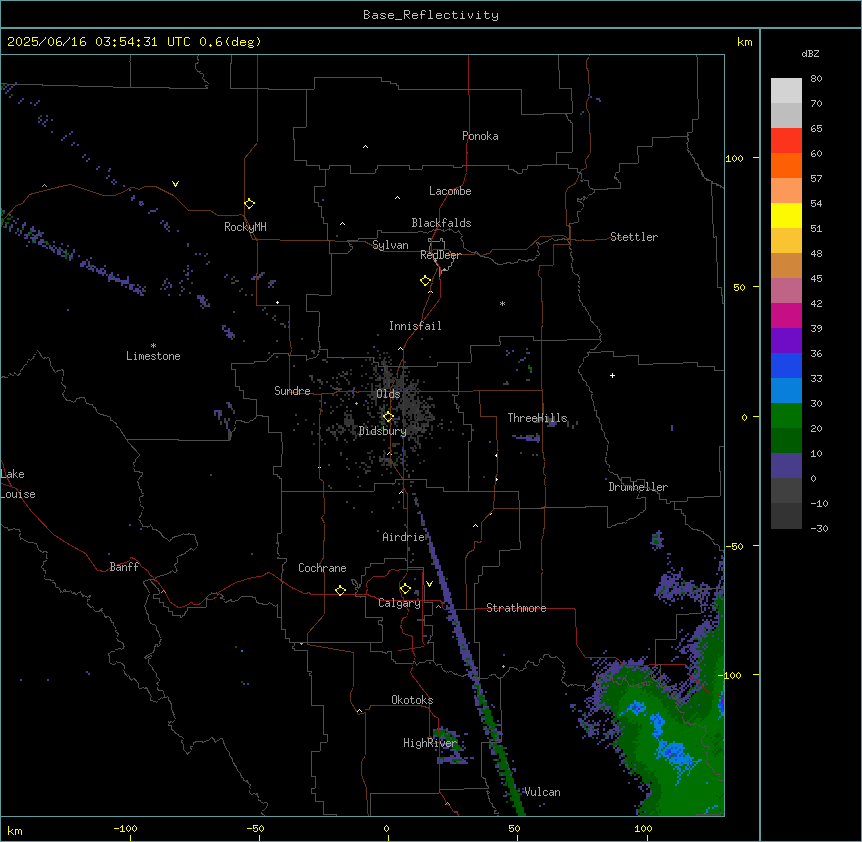Click the yellow V marker northwest of RockyMH
Viewport: 862px width, 842px height.
pyautogui.click(x=175, y=184)
